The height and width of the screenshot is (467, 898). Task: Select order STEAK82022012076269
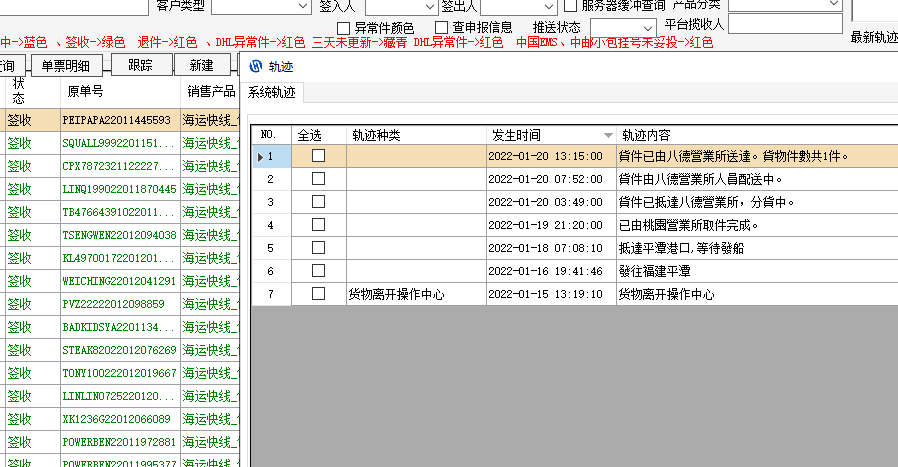coord(120,350)
